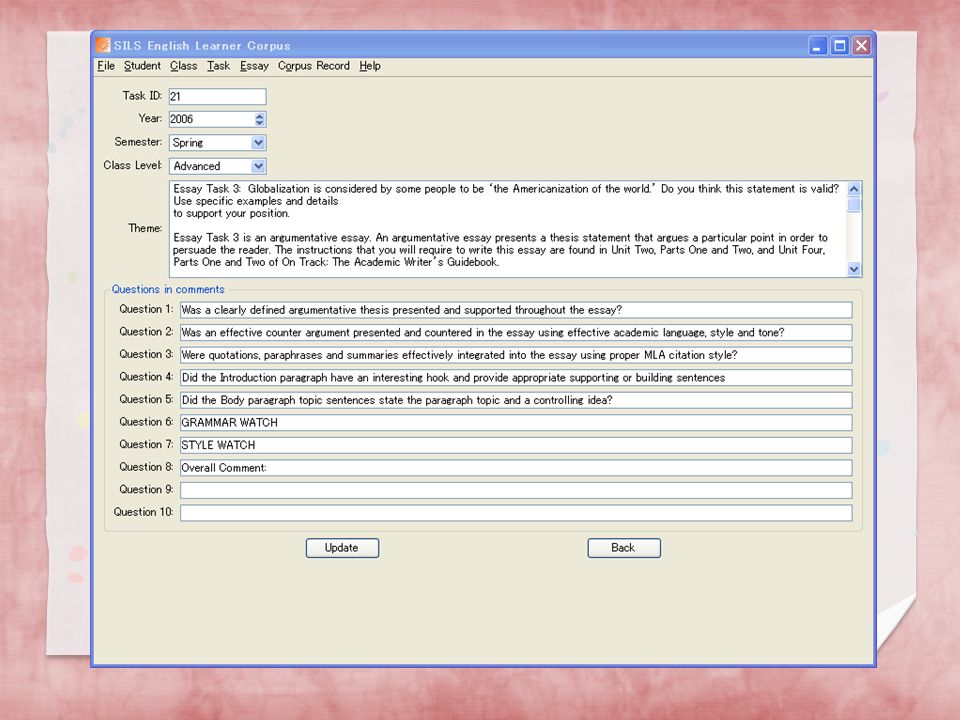The width and height of the screenshot is (960, 720).
Task: Click the Question 6 GRAMMAR WATCH field
Action: point(516,422)
